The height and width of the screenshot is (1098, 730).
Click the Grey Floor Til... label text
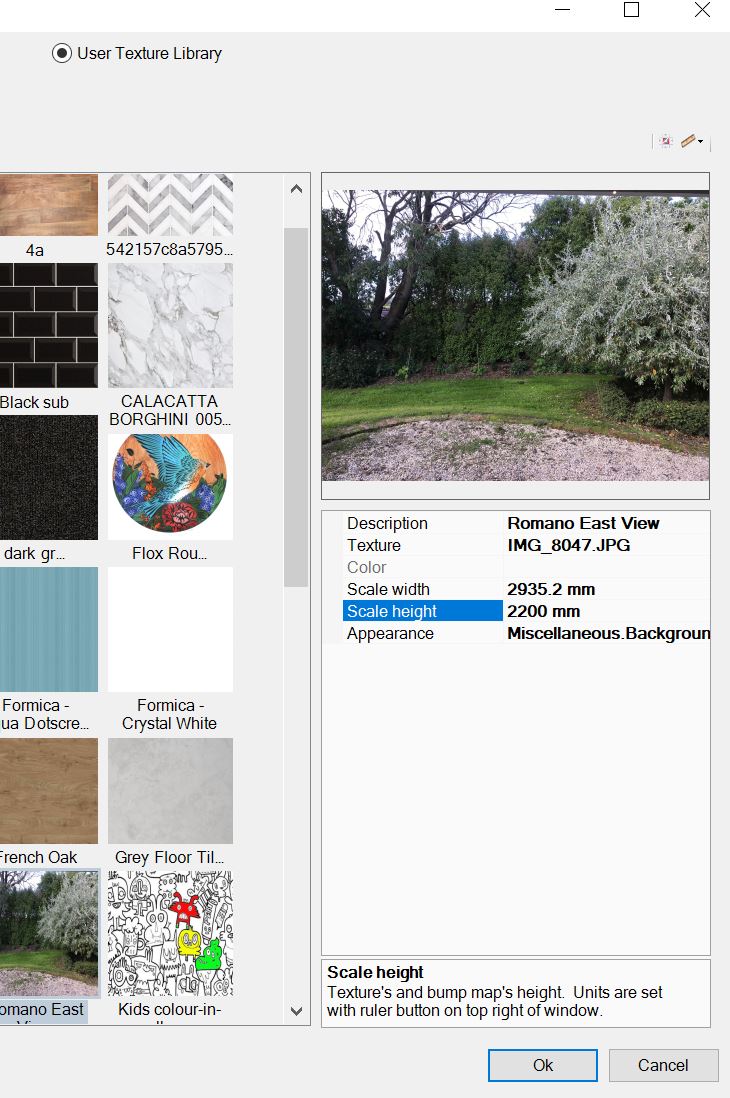pos(170,857)
